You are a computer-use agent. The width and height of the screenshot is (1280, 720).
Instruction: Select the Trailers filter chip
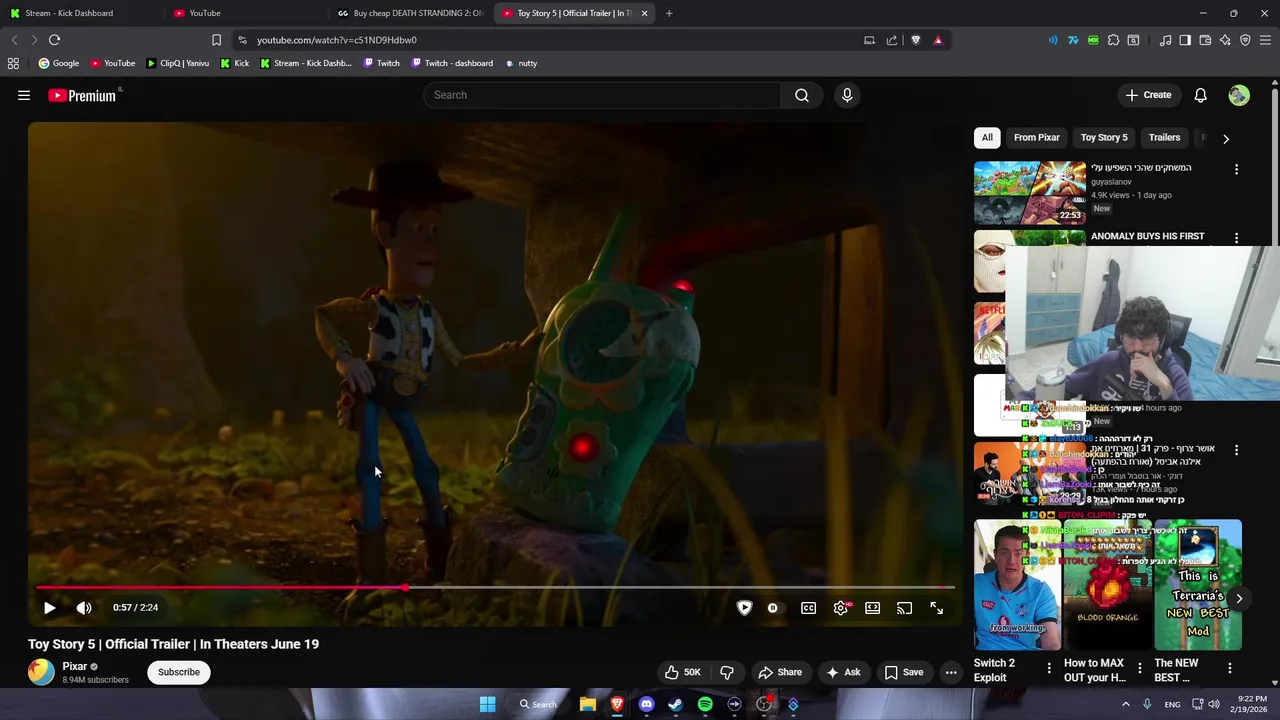tap(1164, 138)
